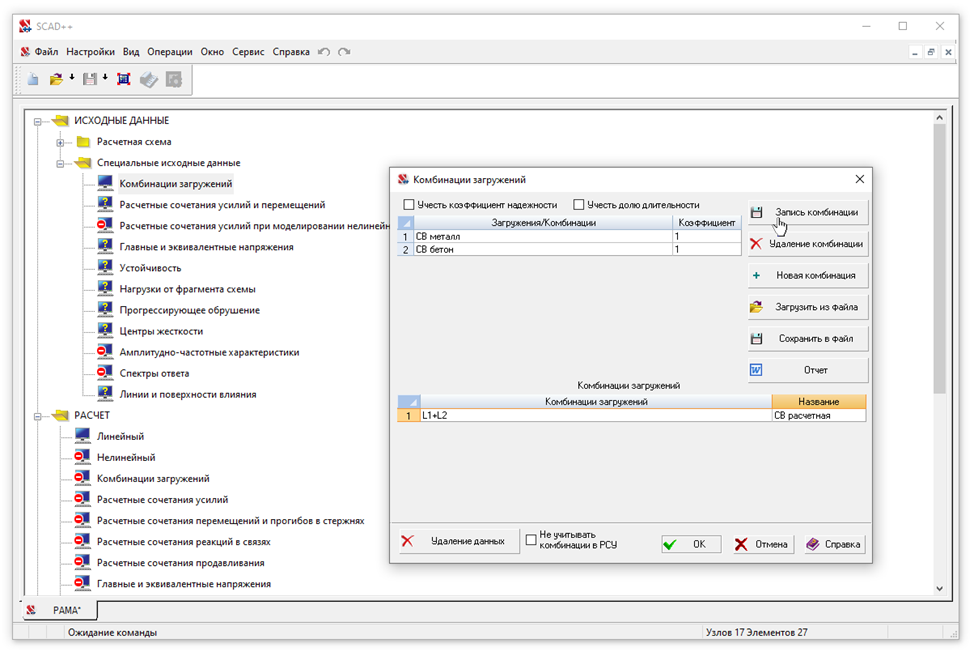Click monitor icon beside Линейный calculation
Viewport: 974px width, 652px height.
pyautogui.click(x=82, y=435)
